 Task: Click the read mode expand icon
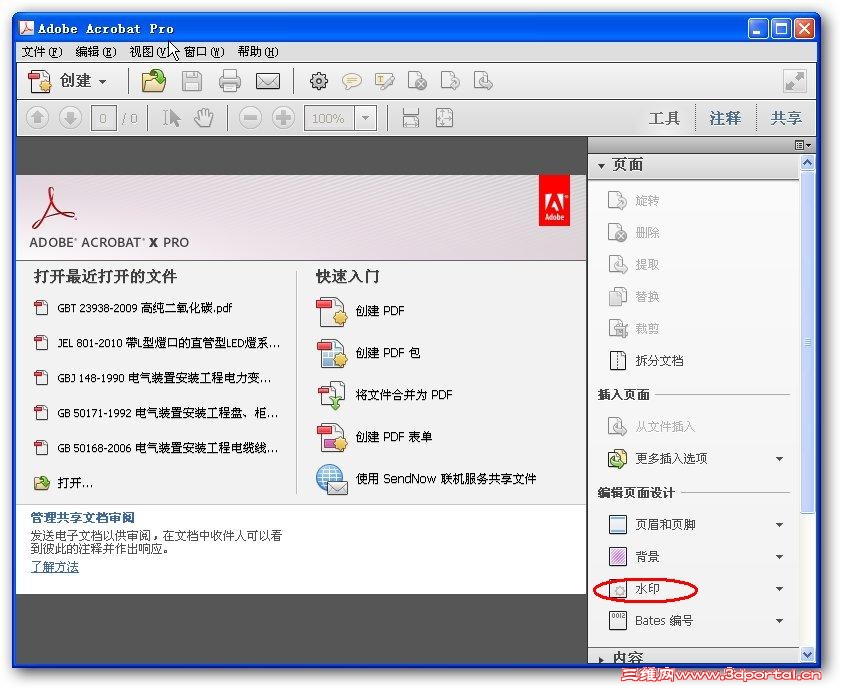pos(794,82)
